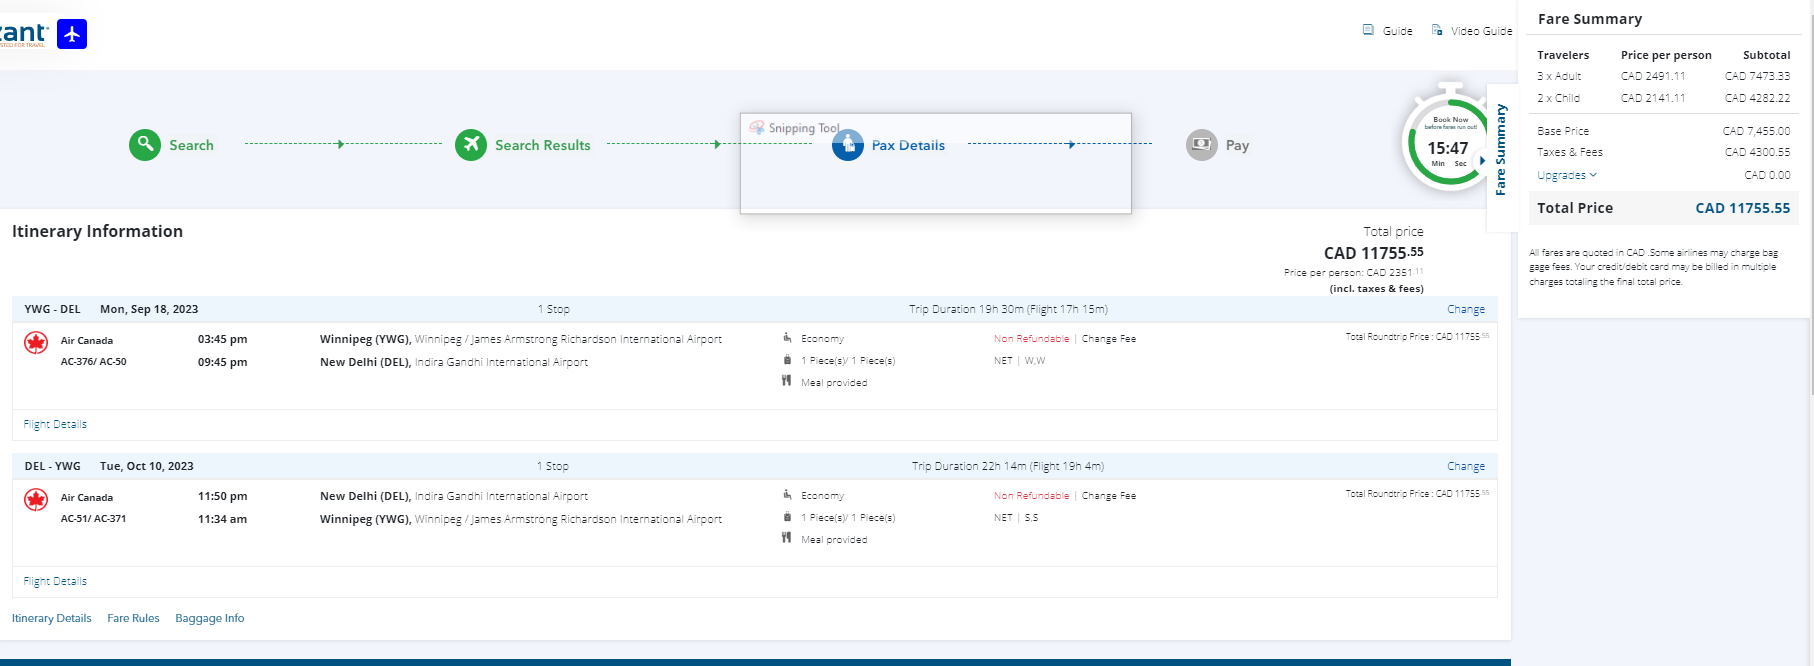Click the Book Now countdown timer
1814x666 pixels.
point(1446,142)
